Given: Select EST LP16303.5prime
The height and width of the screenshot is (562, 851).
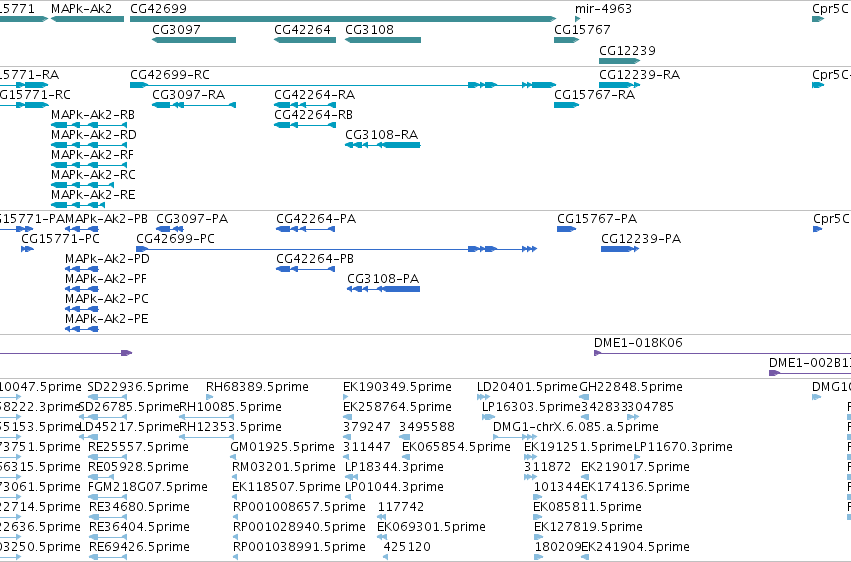Looking at the screenshot, I should pos(488,417).
